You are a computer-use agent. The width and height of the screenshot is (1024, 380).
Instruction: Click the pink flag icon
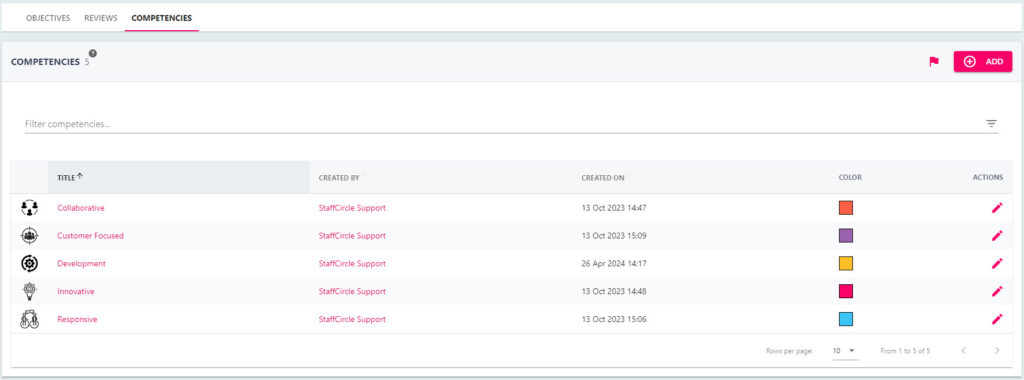934,62
